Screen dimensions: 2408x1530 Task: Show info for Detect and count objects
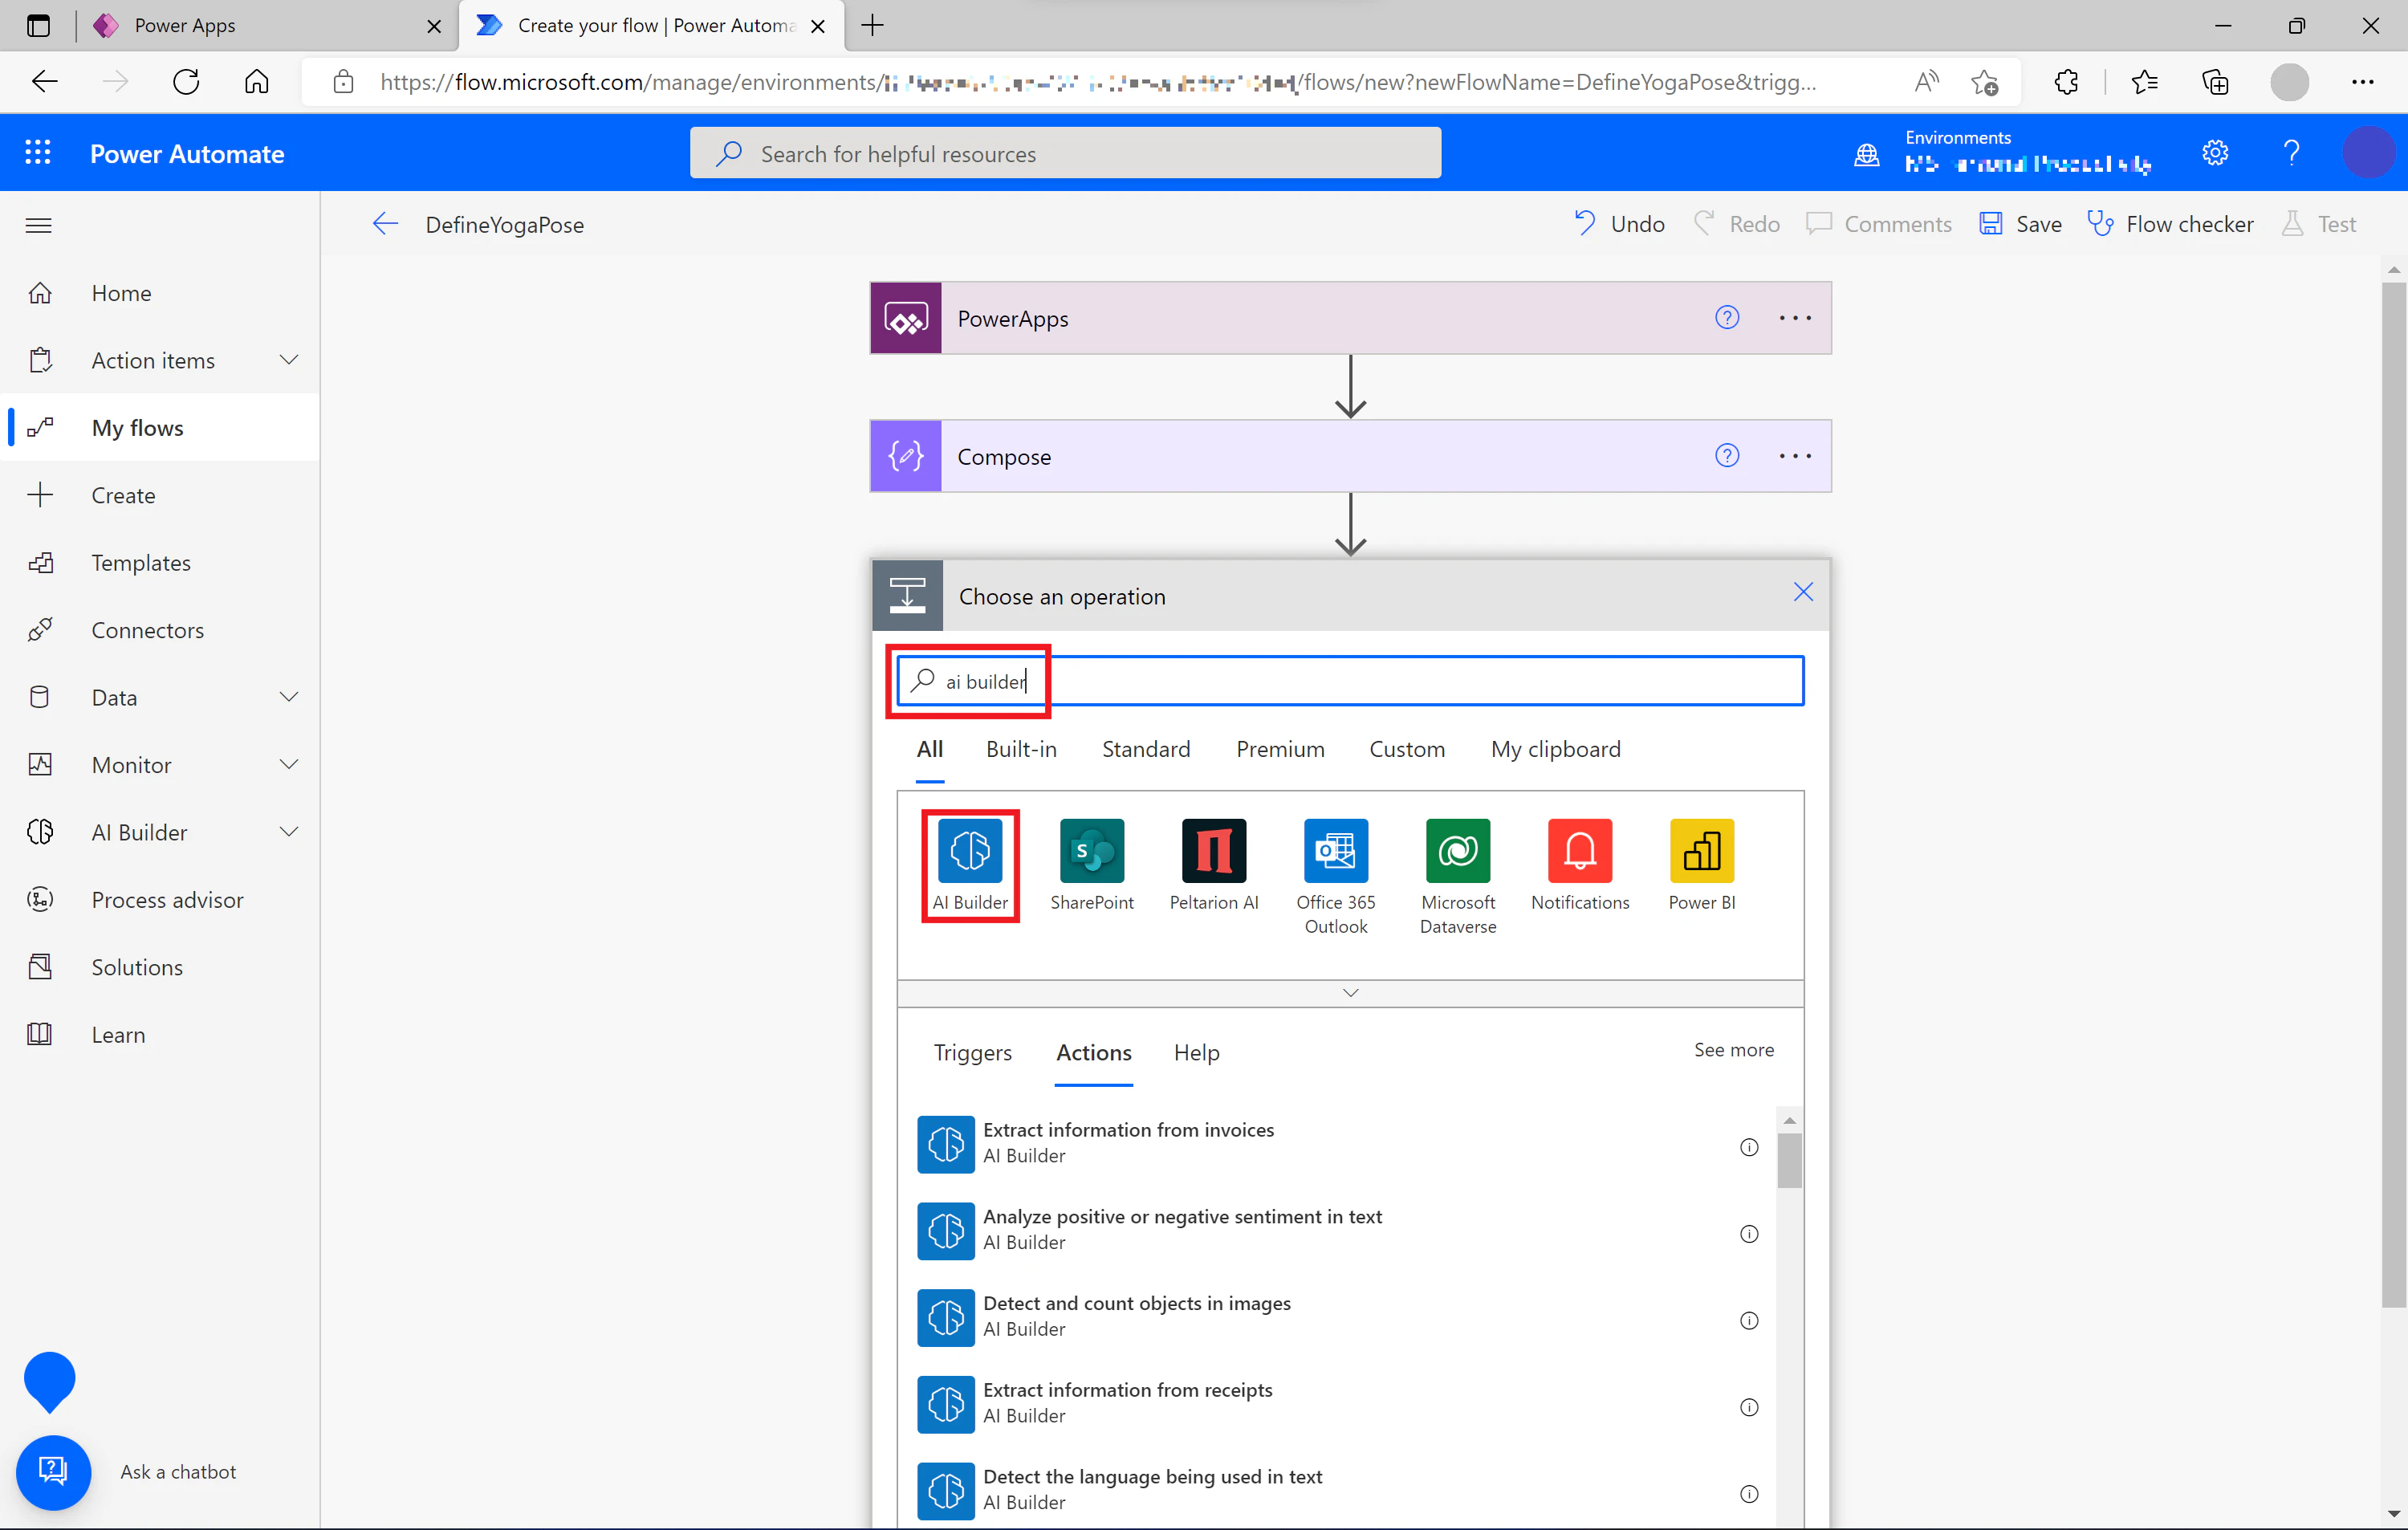(1748, 1320)
